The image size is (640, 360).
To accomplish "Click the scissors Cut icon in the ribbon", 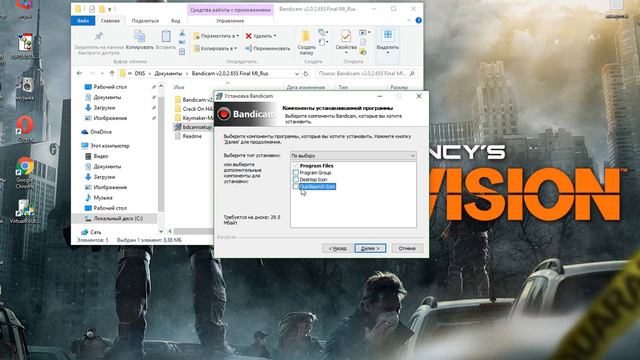I will [x=182, y=33].
